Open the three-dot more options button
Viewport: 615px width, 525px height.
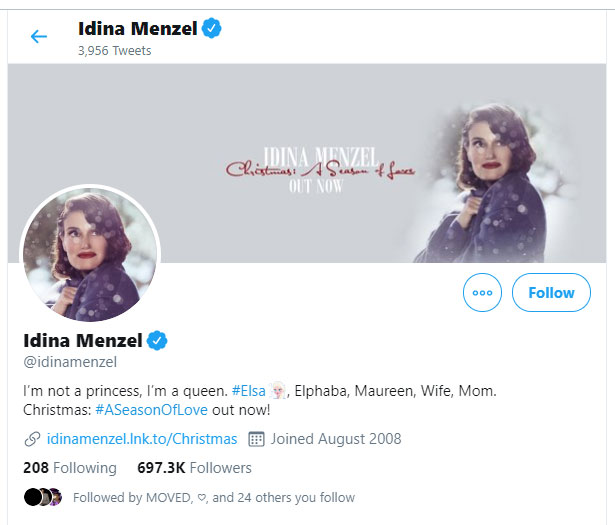[x=482, y=293]
